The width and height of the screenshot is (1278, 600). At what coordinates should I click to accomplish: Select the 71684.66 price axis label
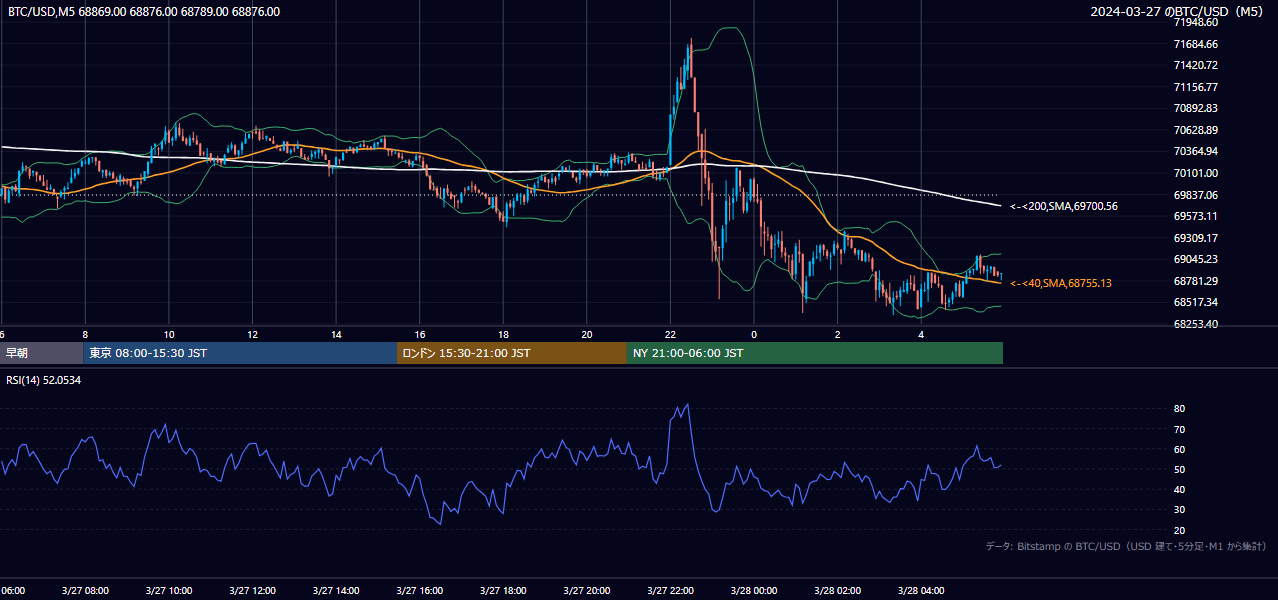[1196, 44]
